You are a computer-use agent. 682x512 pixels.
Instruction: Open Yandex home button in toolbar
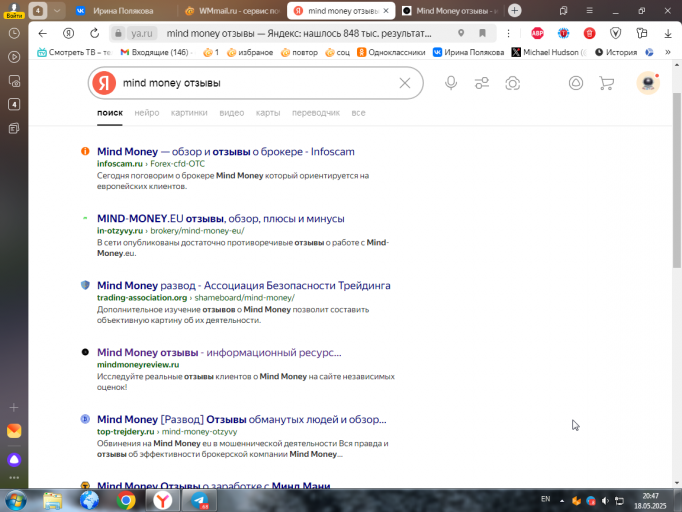point(68,33)
